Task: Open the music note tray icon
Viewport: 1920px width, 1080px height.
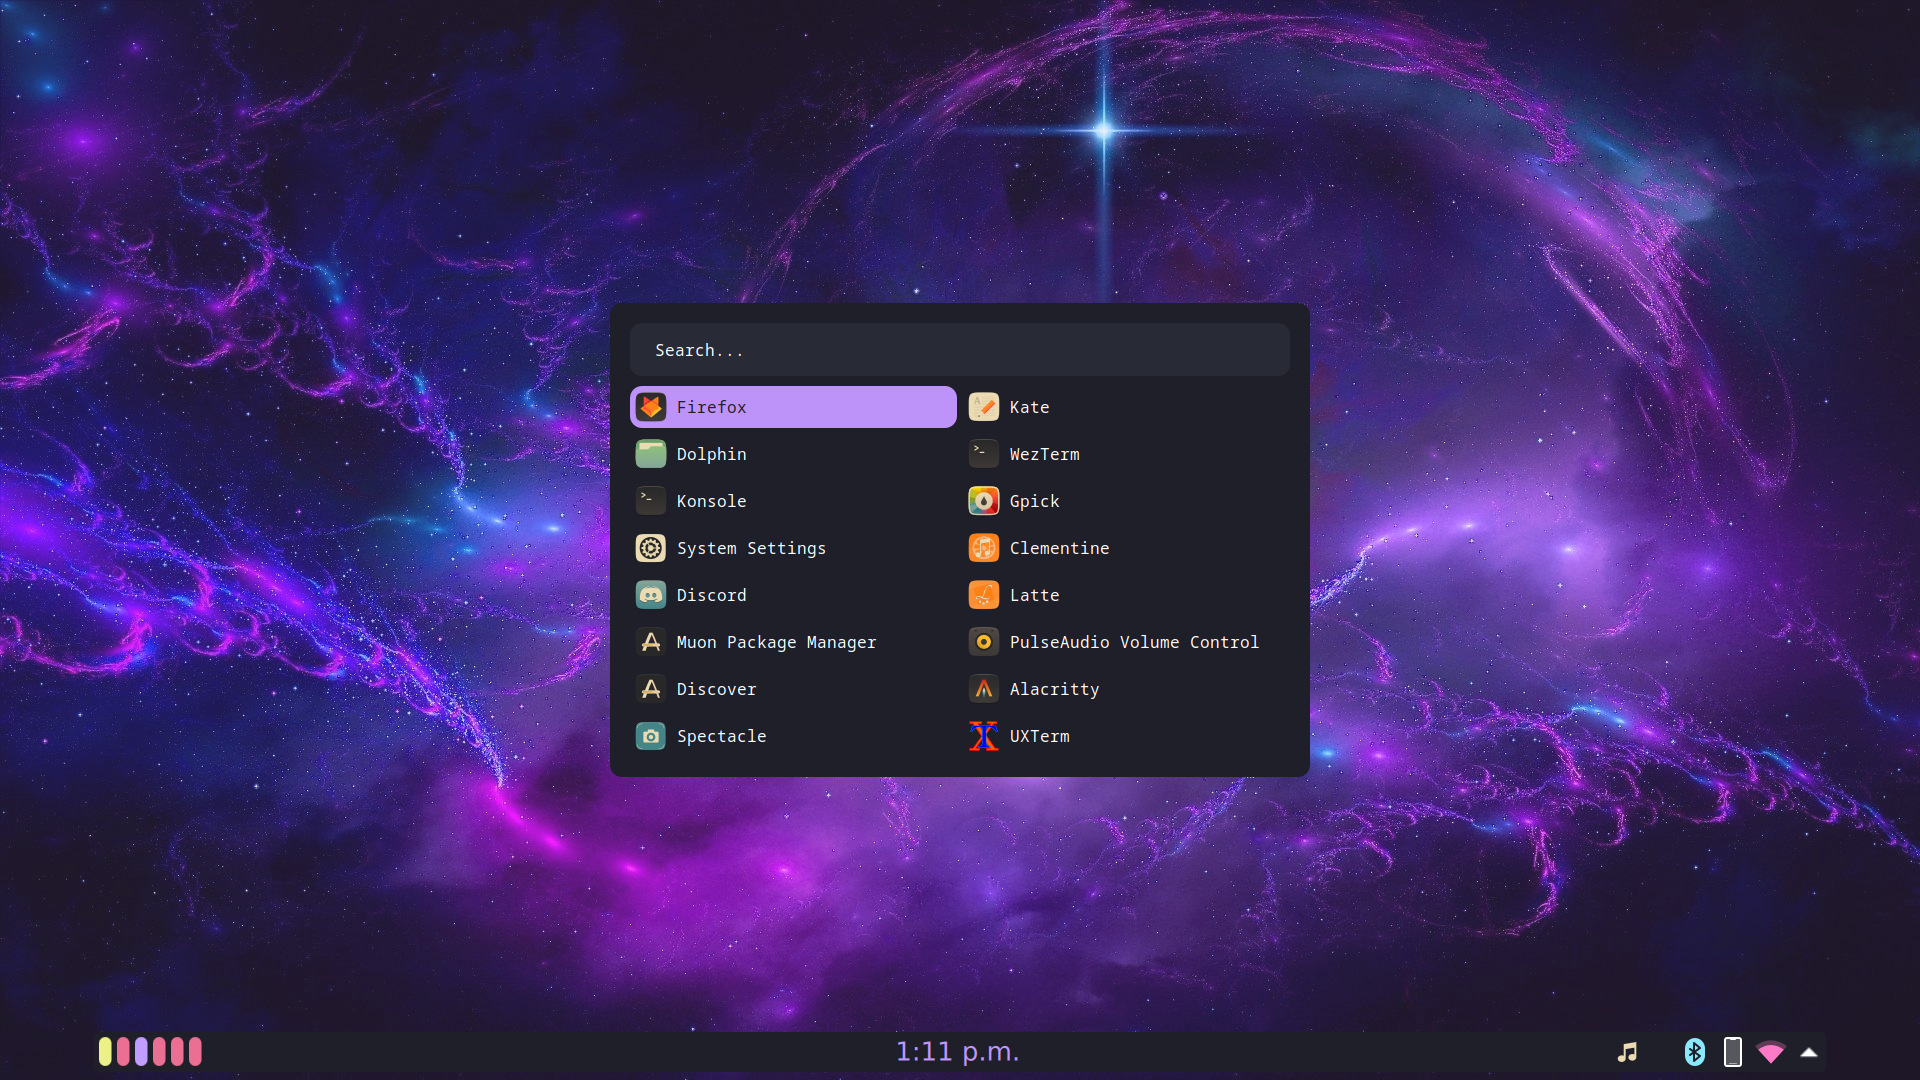Action: pos(1628,1052)
